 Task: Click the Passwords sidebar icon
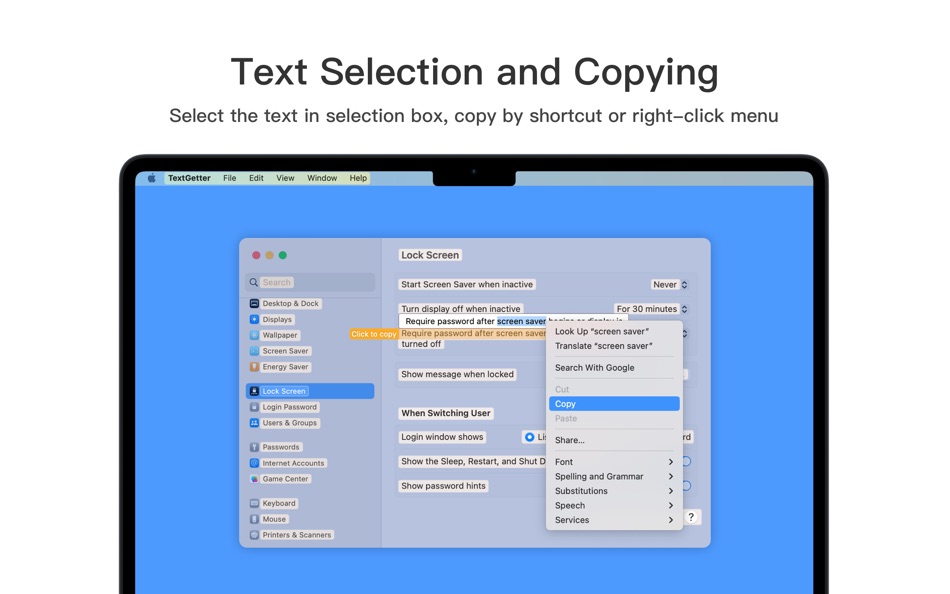pyautogui.click(x=254, y=447)
